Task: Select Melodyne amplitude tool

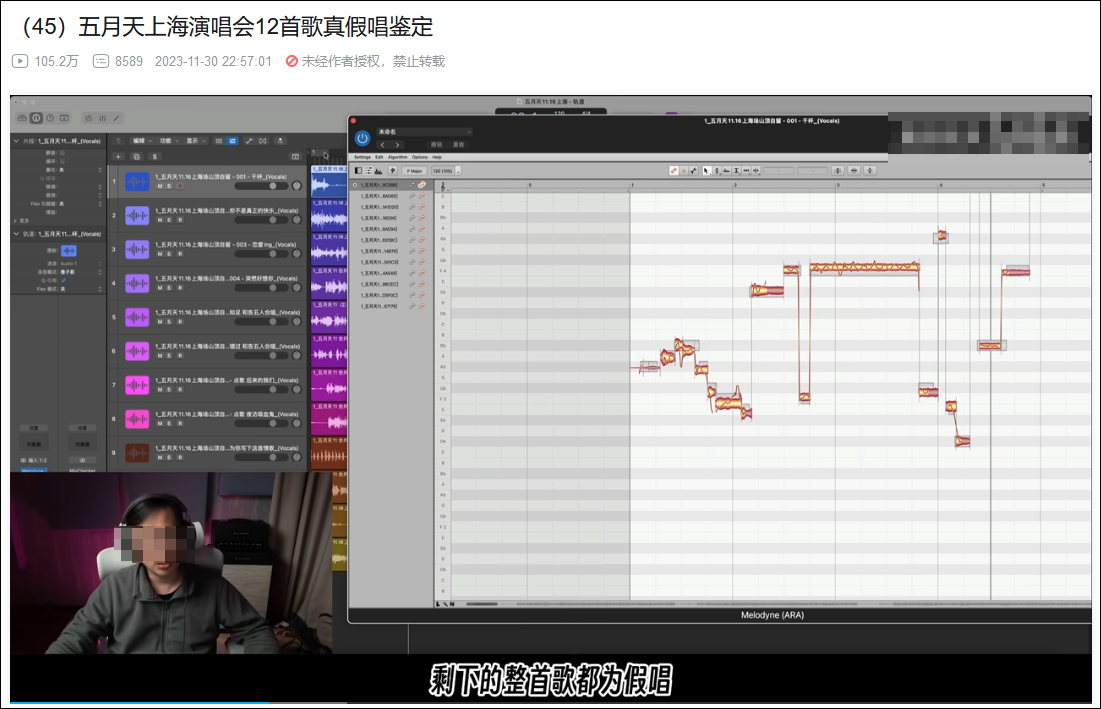Action: (x=737, y=171)
